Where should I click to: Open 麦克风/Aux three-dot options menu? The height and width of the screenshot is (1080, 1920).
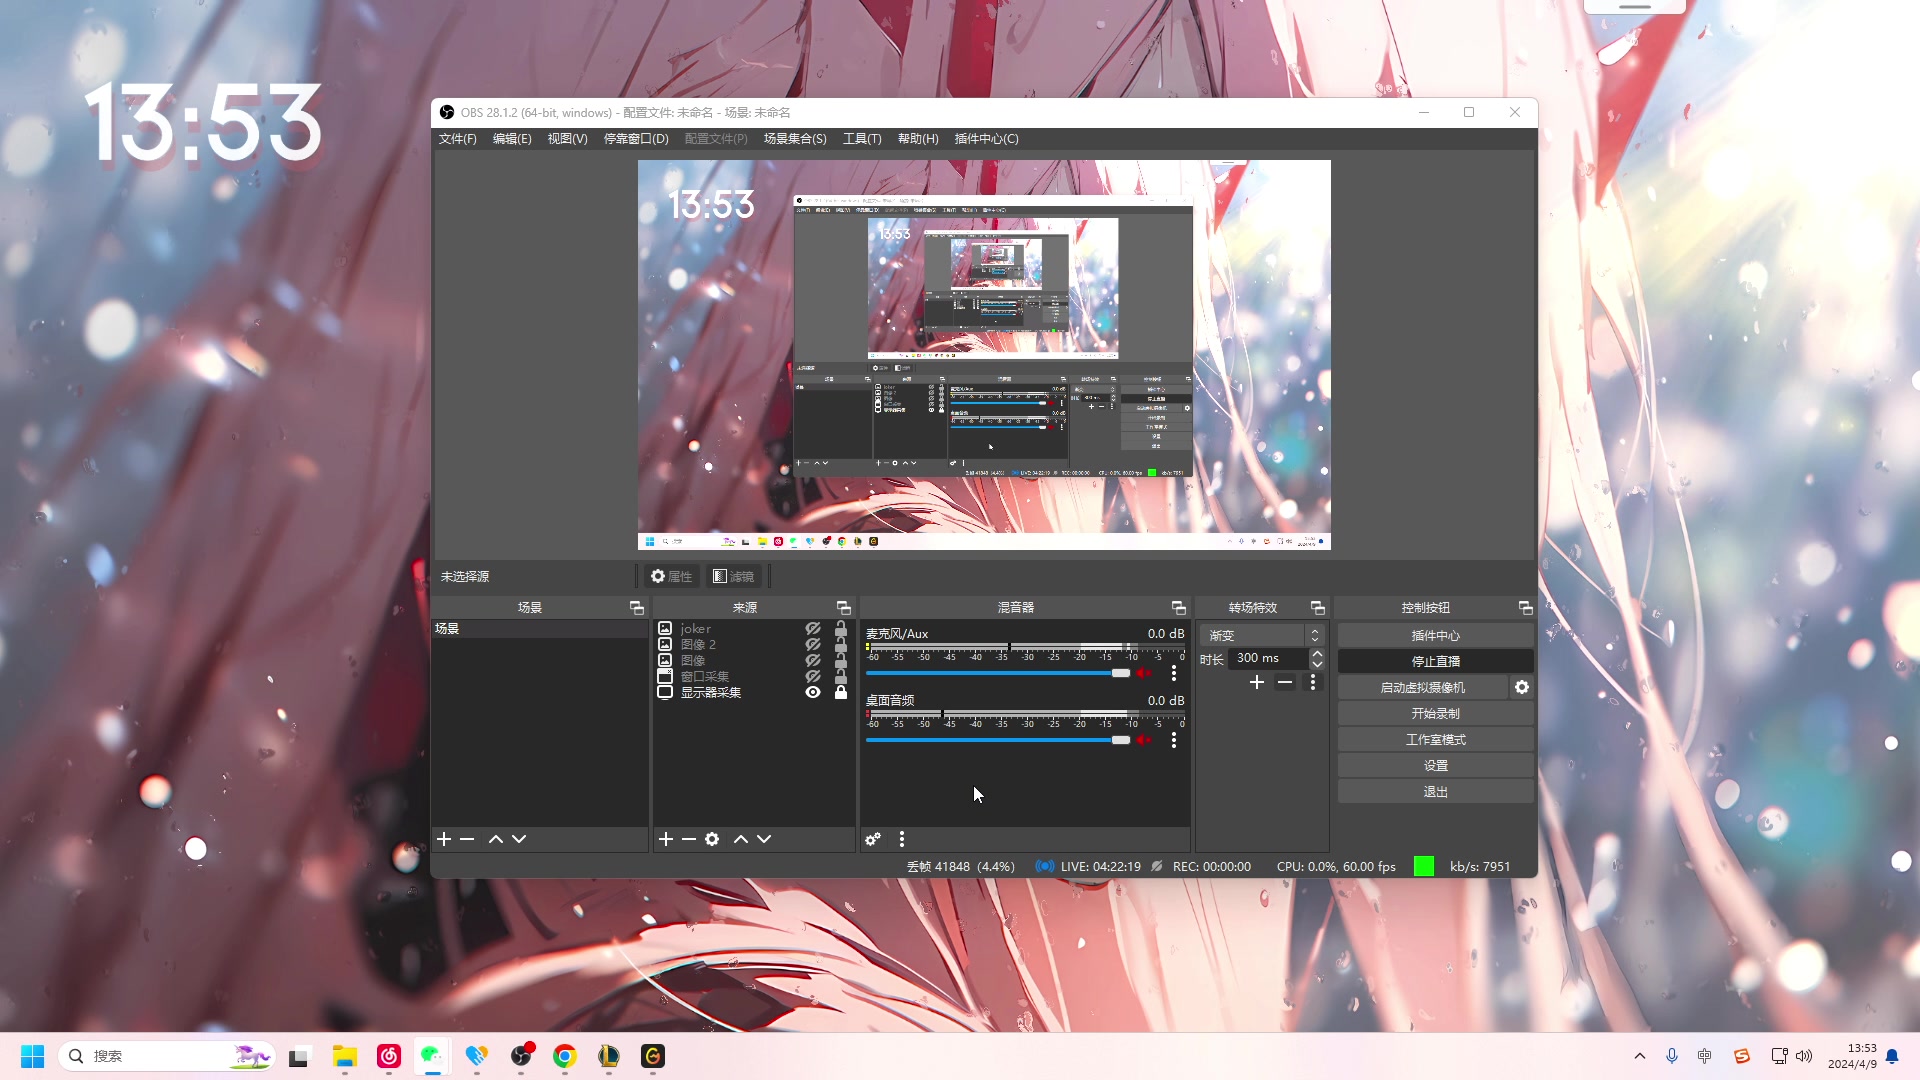pyautogui.click(x=1174, y=673)
